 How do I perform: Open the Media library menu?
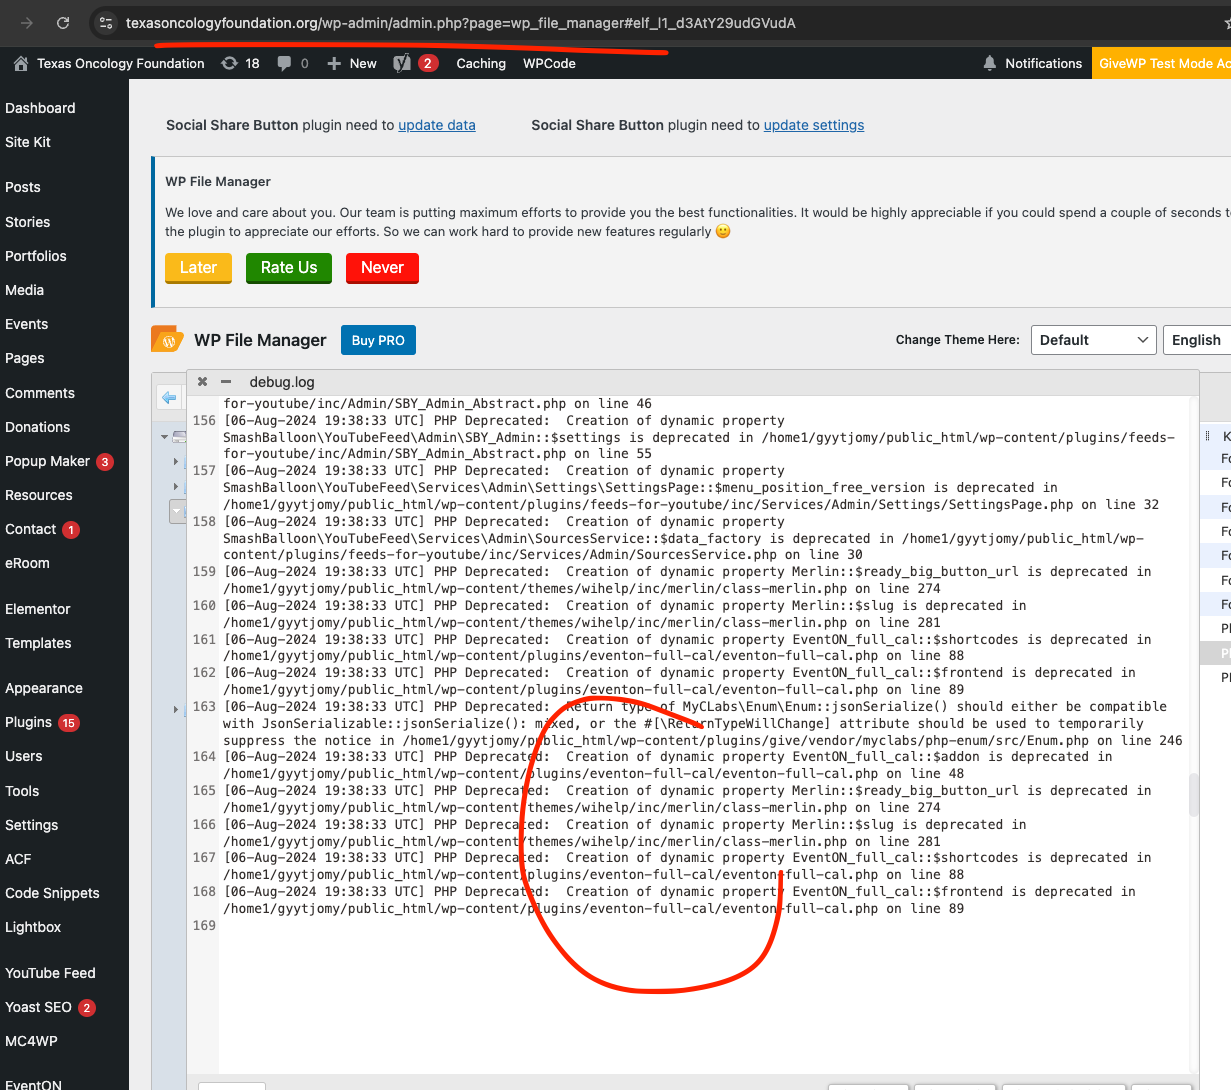point(25,290)
